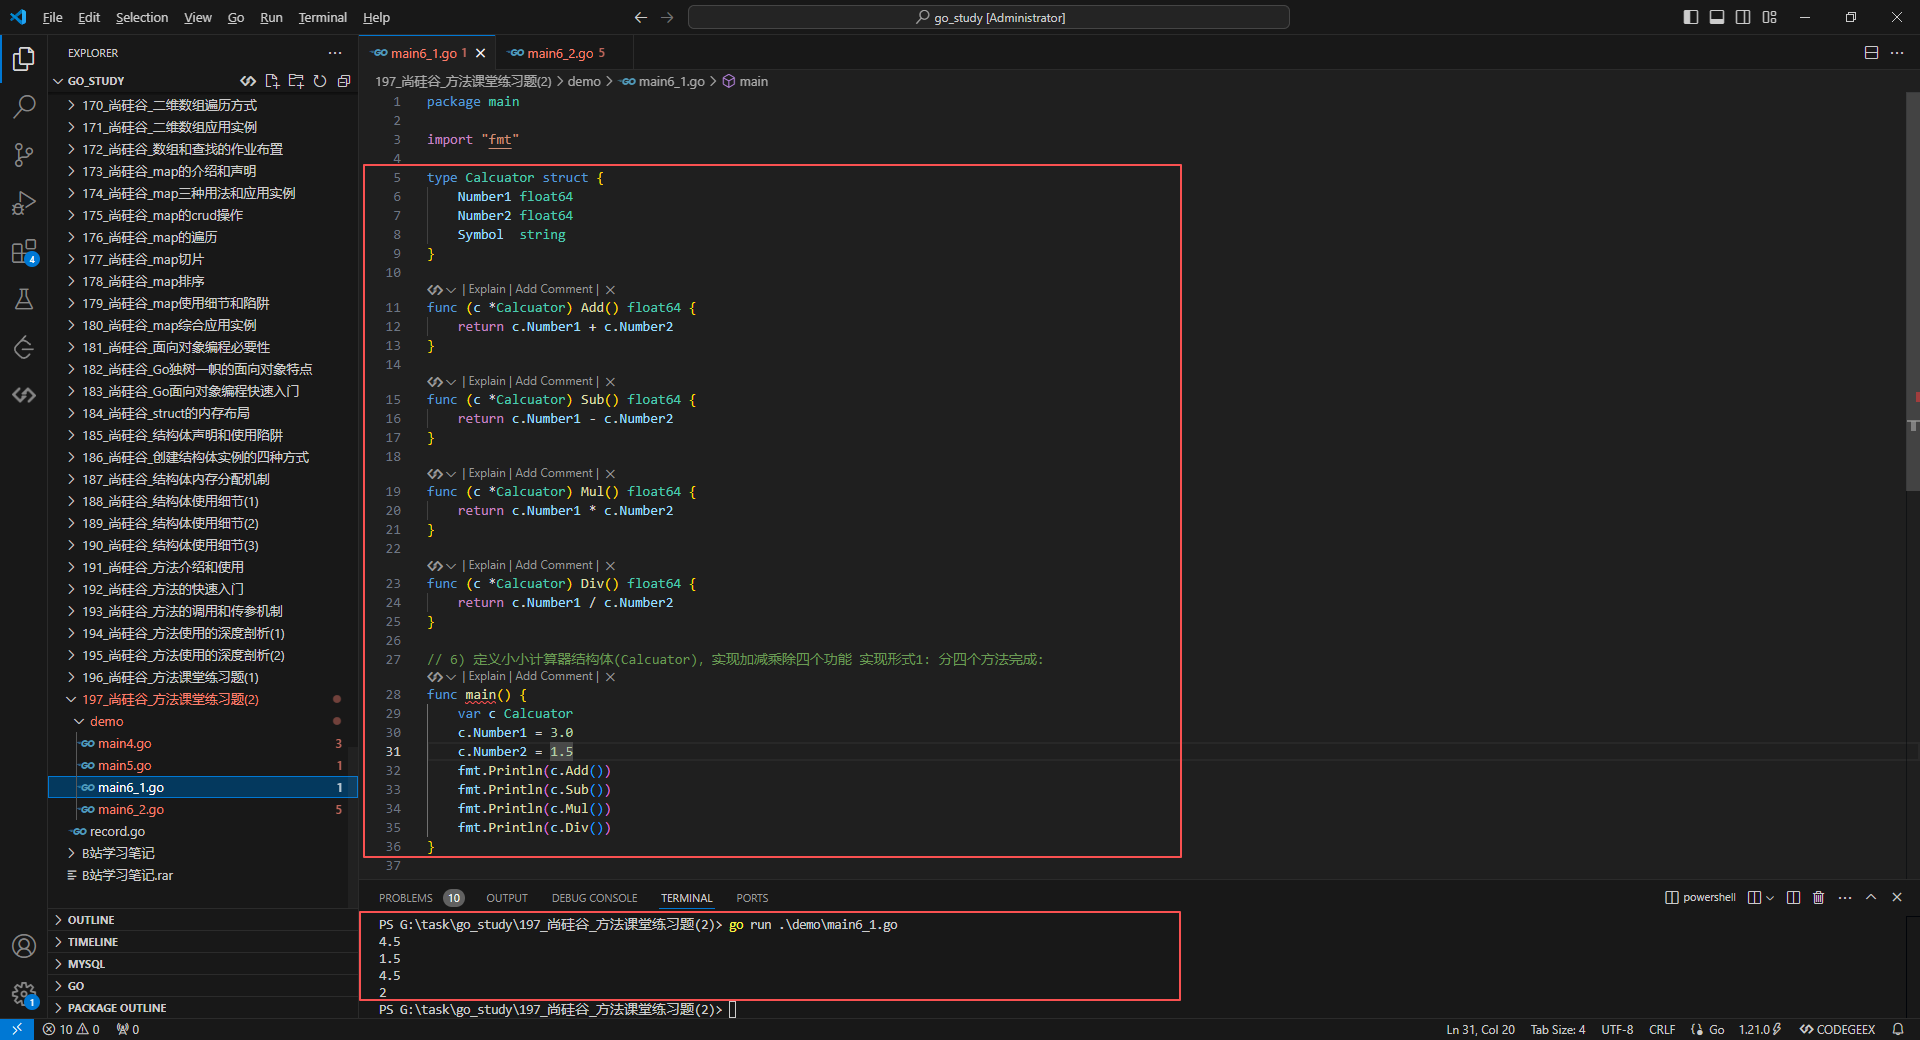This screenshot has height=1040, width=1920.
Task: Toggle the bottom Panel layout button
Action: 1717,17
